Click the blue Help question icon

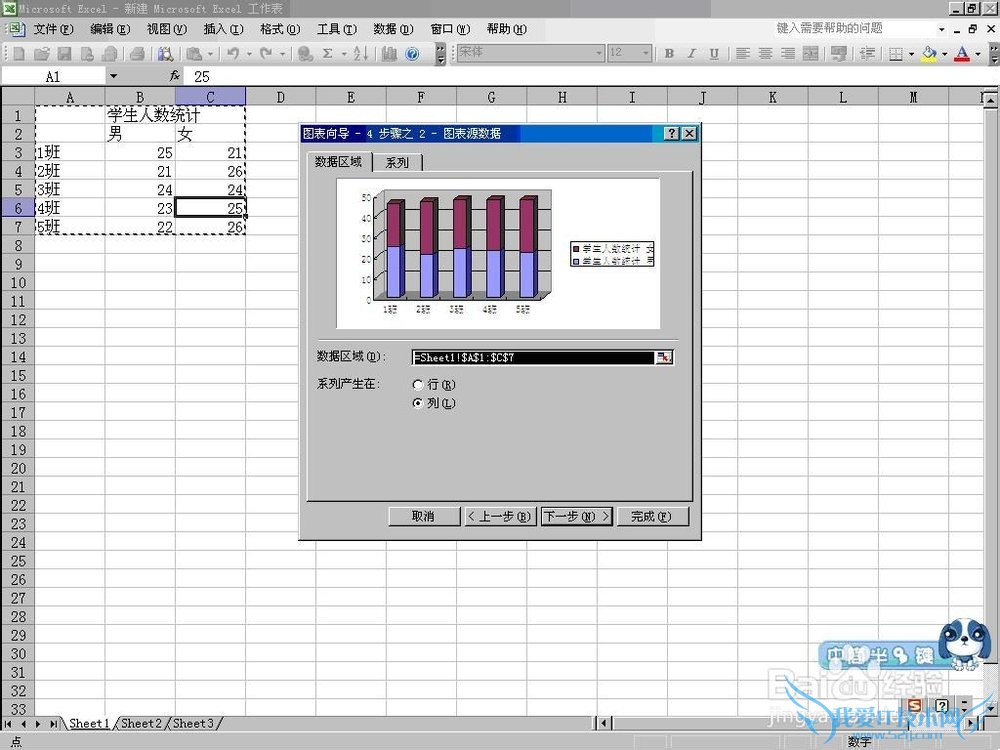(413, 54)
